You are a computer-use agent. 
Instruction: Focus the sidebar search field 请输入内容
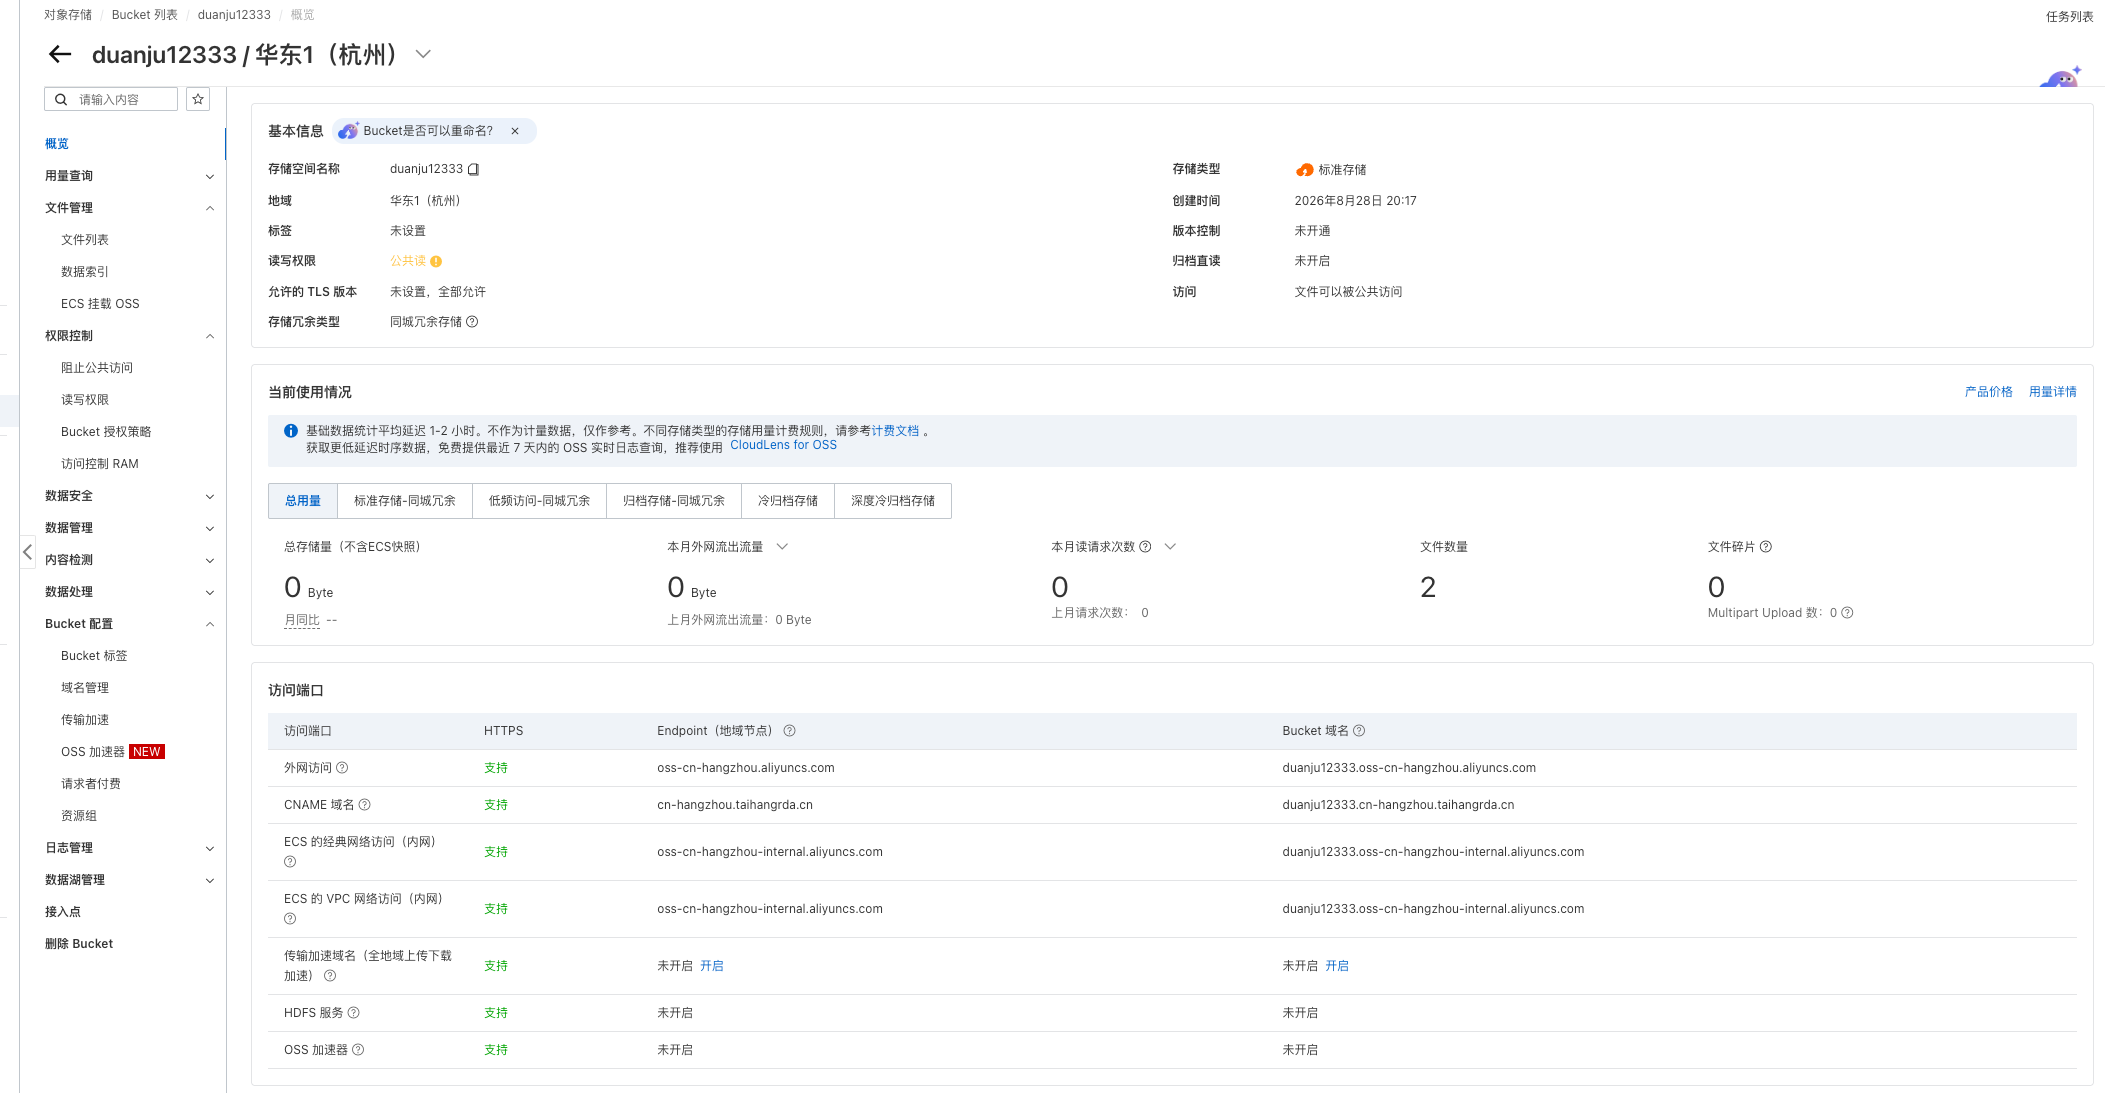pos(111,99)
